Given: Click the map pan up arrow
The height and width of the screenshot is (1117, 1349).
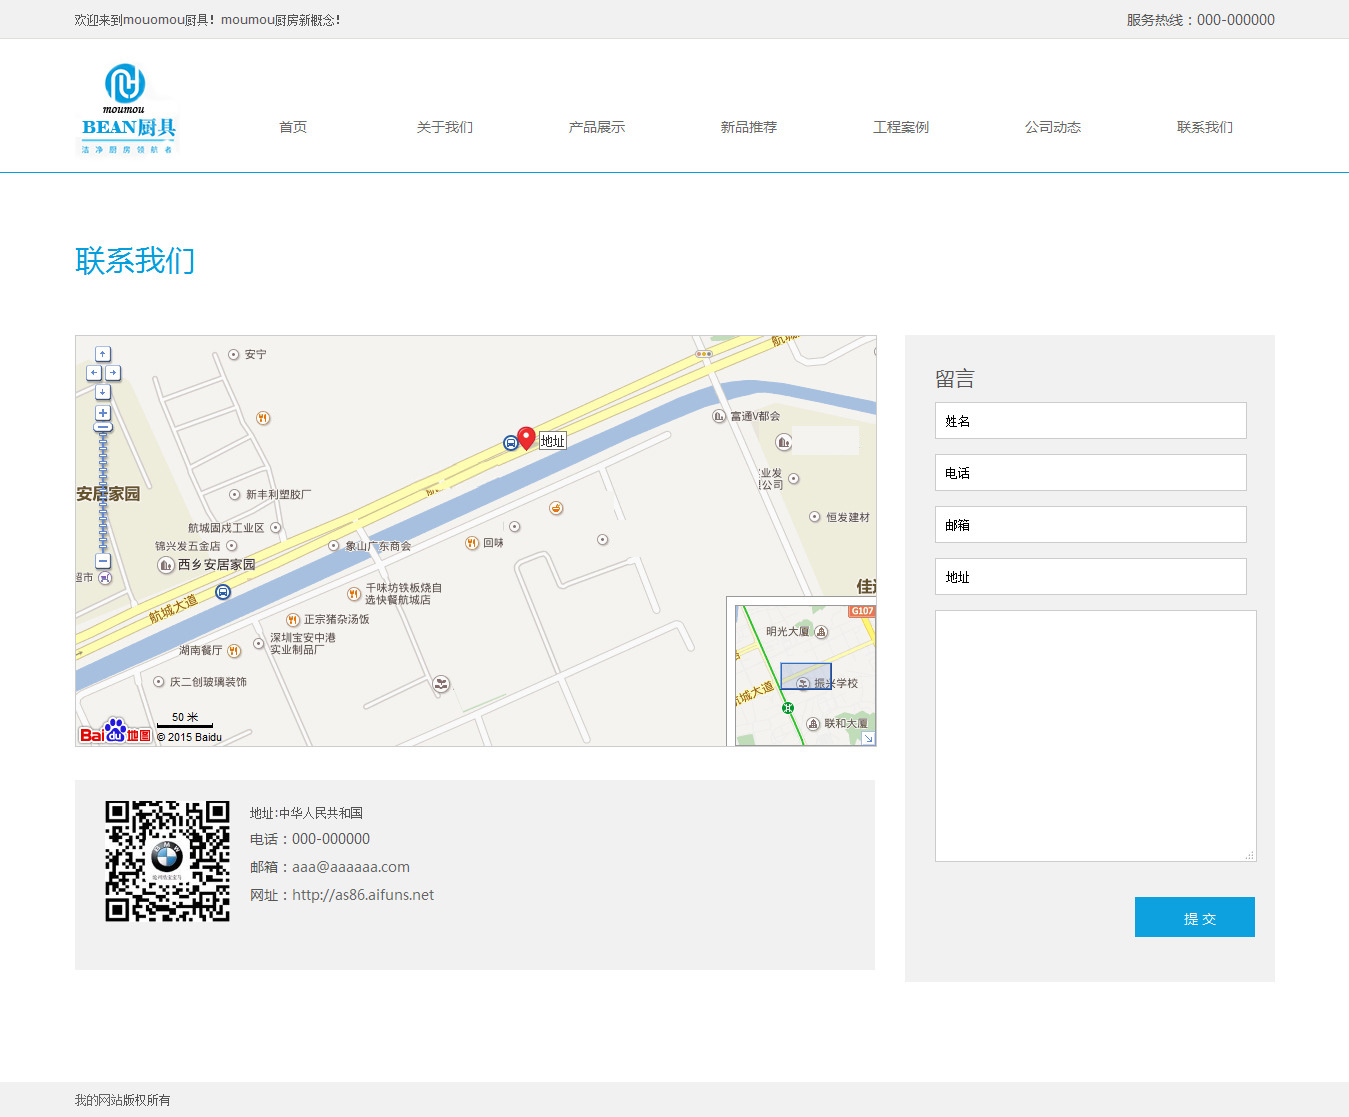Looking at the screenshot, I should [103, 354].
